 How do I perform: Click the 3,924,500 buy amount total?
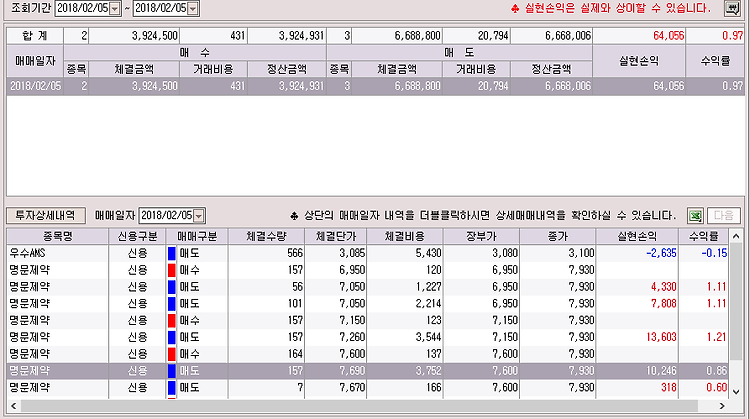coord(154,36)
